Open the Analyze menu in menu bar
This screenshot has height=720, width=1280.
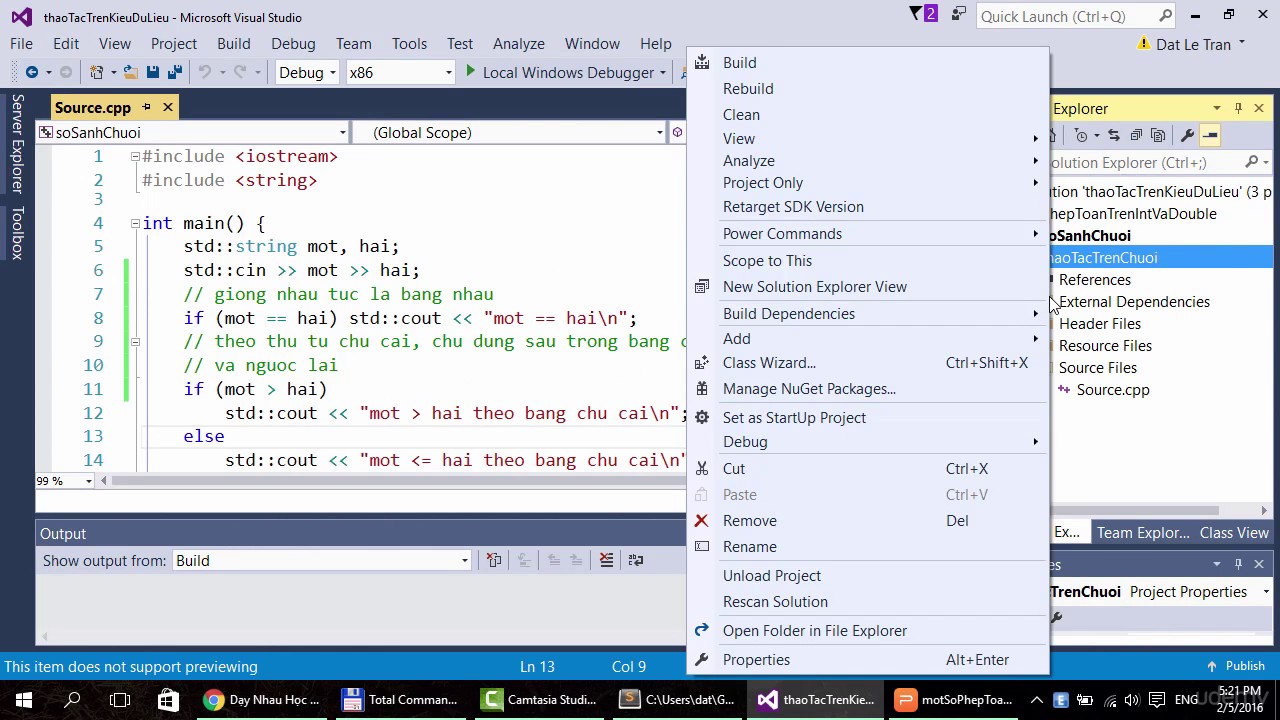(x=518, y=44)
